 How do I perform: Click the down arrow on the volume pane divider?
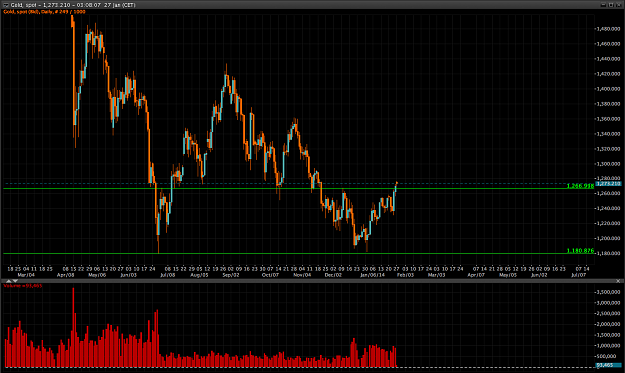15,281
